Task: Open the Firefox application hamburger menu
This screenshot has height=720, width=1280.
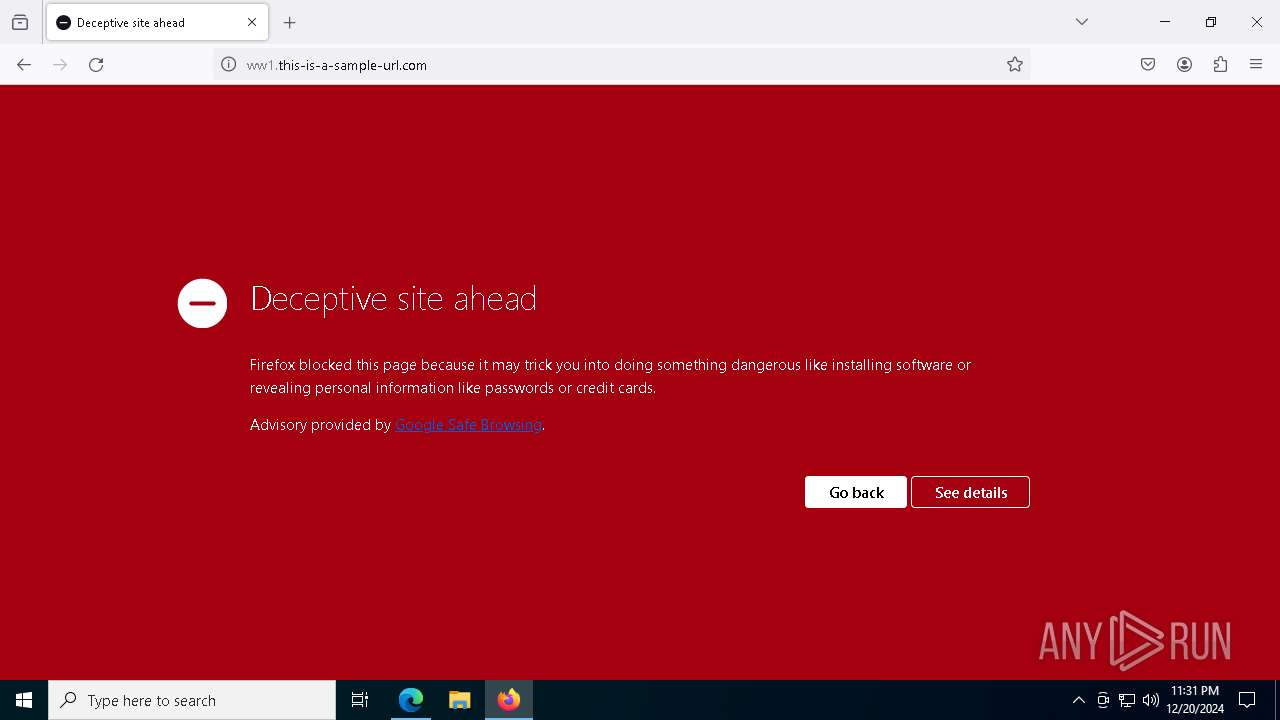Action: tap(1256, 65)
